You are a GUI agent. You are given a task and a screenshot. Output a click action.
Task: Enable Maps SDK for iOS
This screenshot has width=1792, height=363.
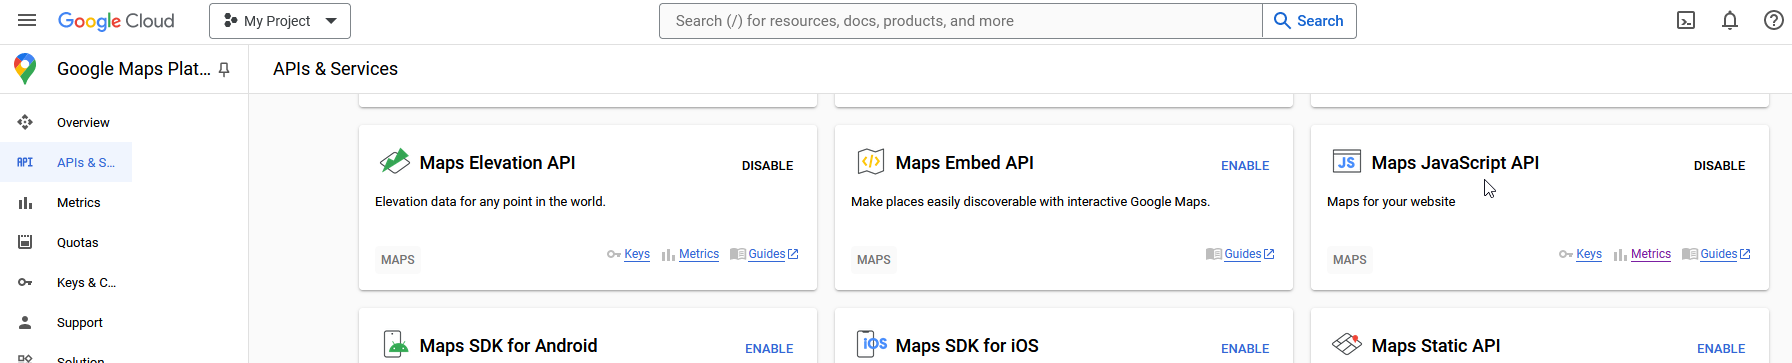pyautogui.click(x=1245, y=349)
